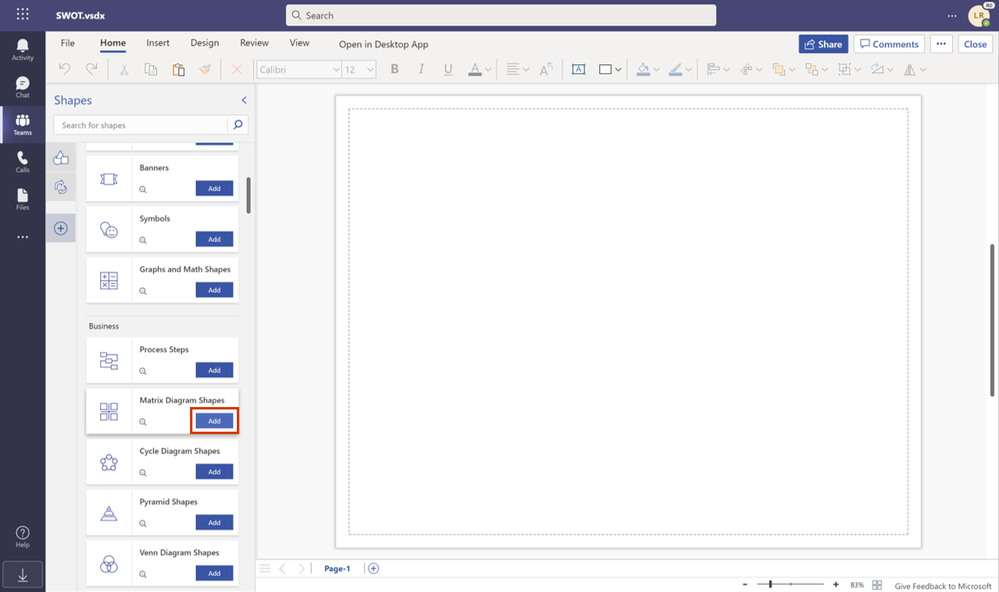
Task: Undo the last action
Action: click(64, 69)
